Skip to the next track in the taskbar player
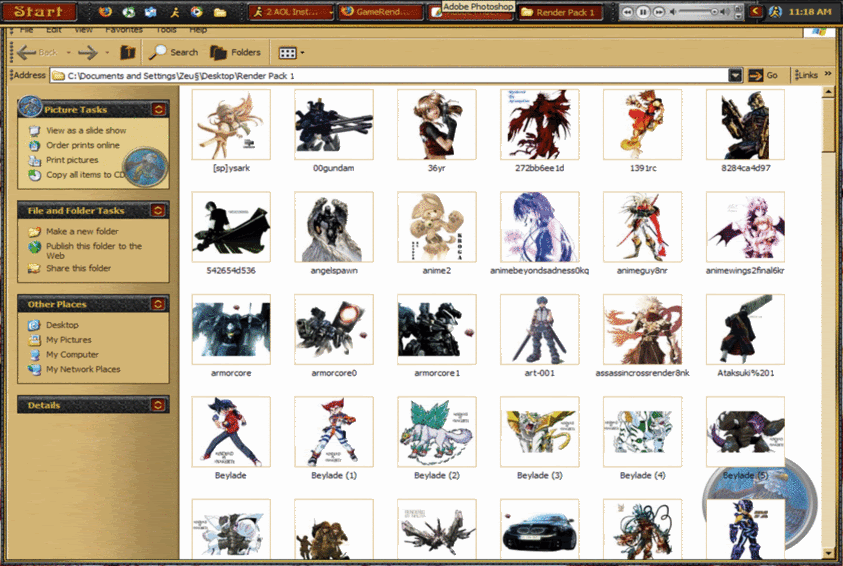843x566 pixels. [659, 11]
